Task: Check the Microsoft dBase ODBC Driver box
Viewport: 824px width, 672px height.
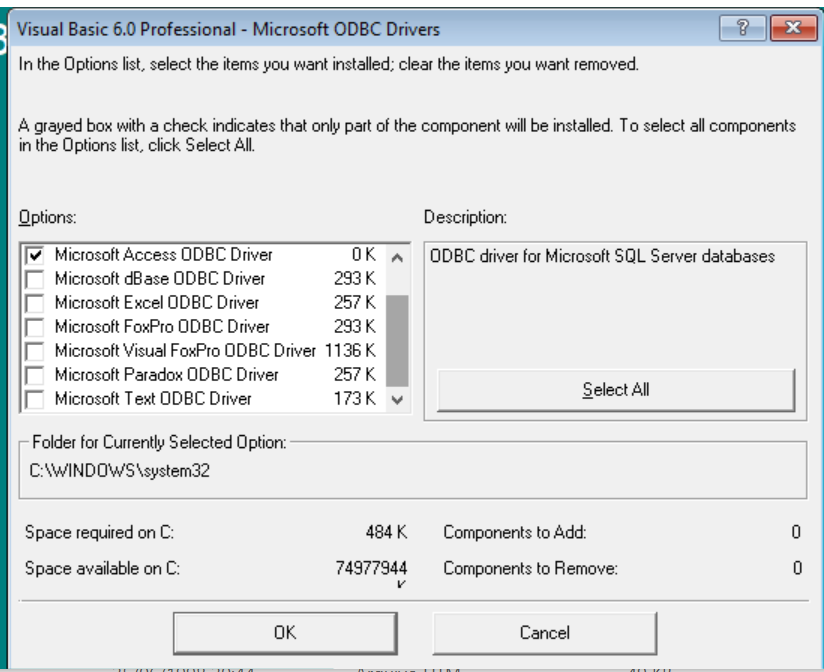Action: (35, 279)
